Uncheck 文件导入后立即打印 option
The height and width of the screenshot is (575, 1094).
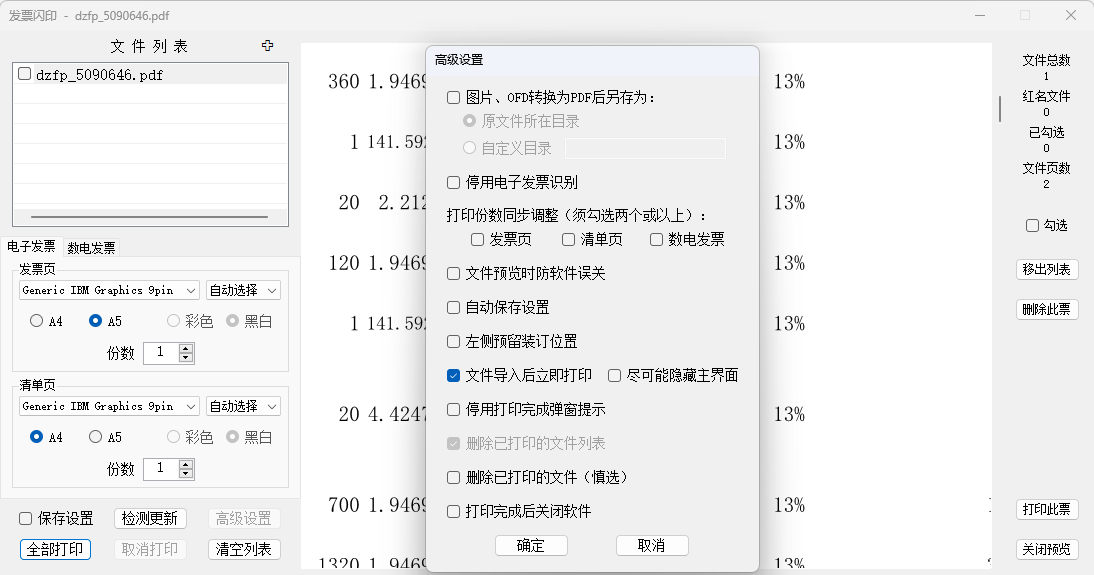pyautogui.click(x=454, y=376)
